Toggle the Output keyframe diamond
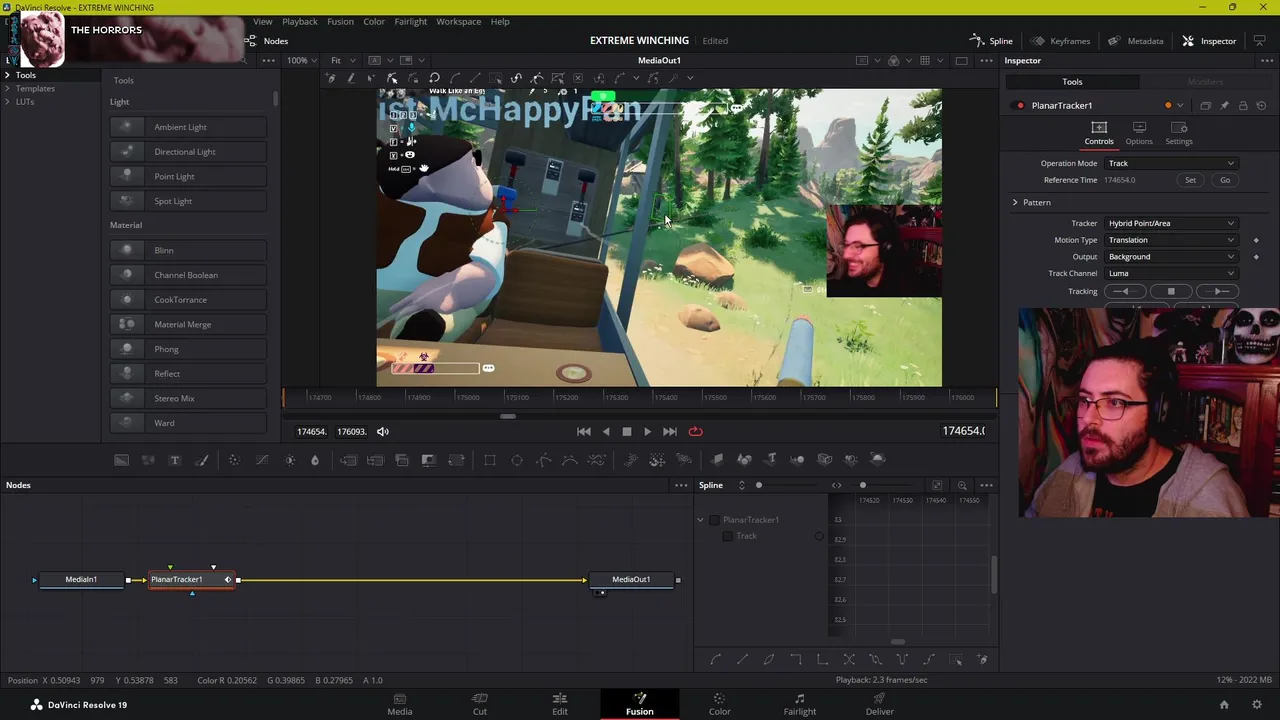1280x720 pixels. pos(1256,257)
